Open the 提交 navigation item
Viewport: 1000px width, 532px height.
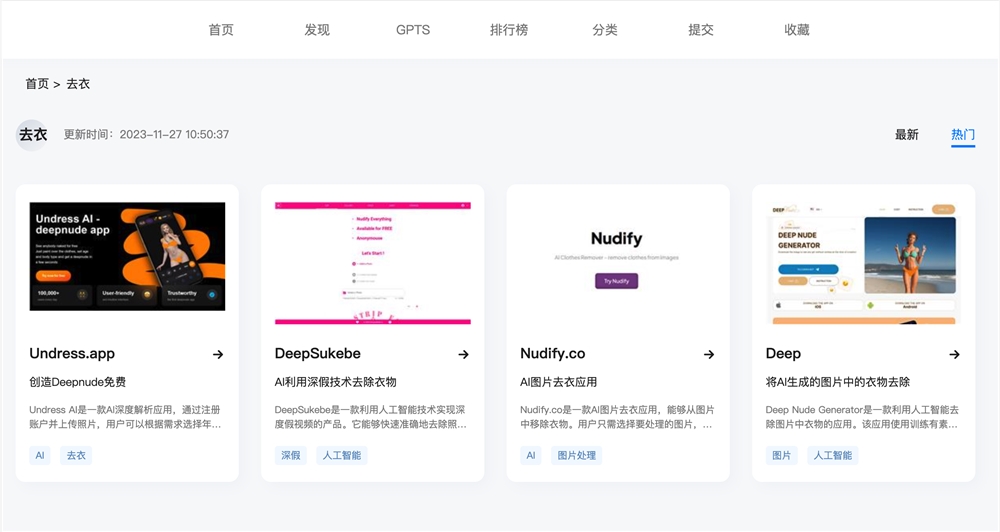click(701, 30)
